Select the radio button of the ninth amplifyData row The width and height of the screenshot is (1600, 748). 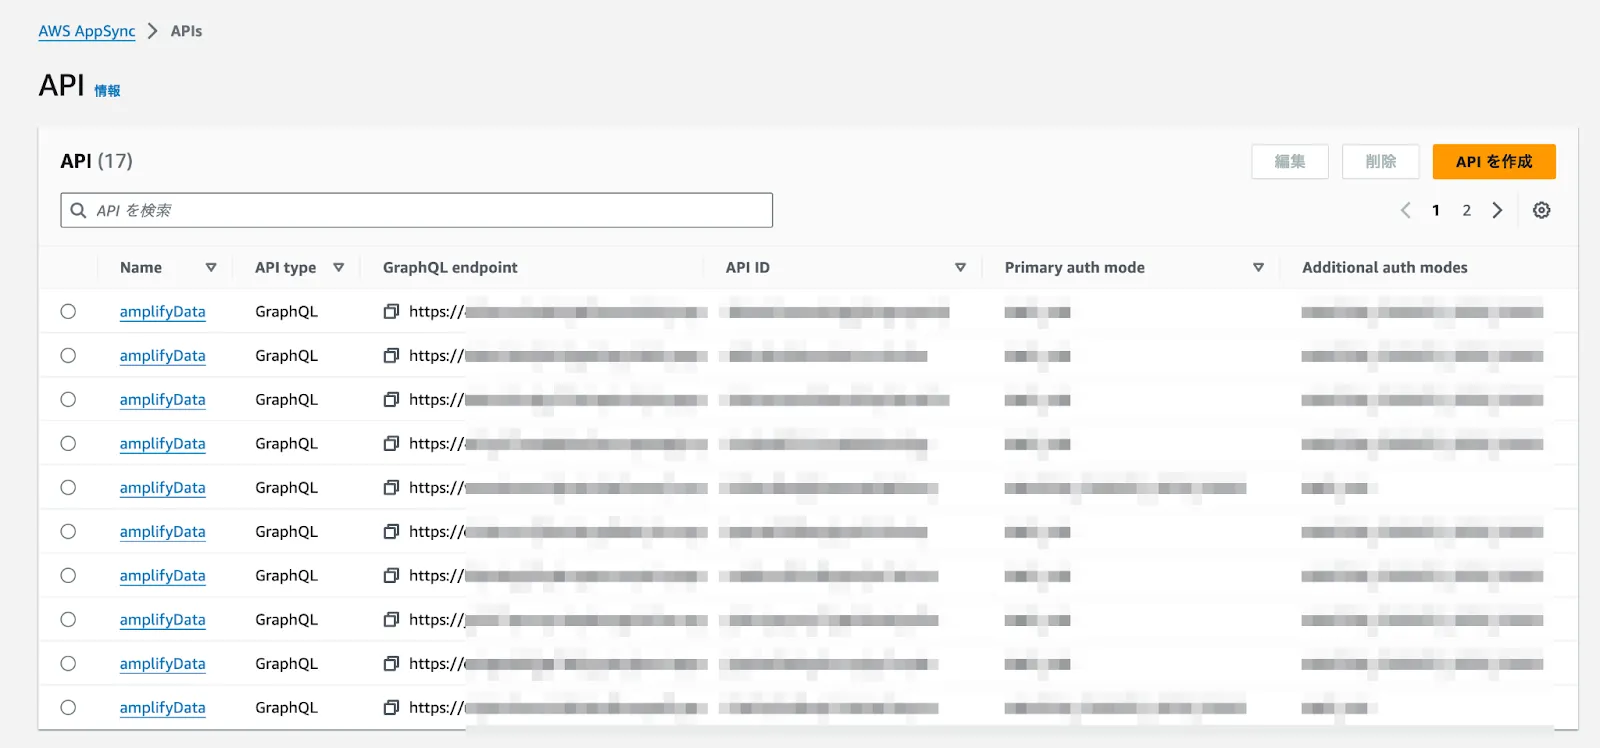coord(68,663)
